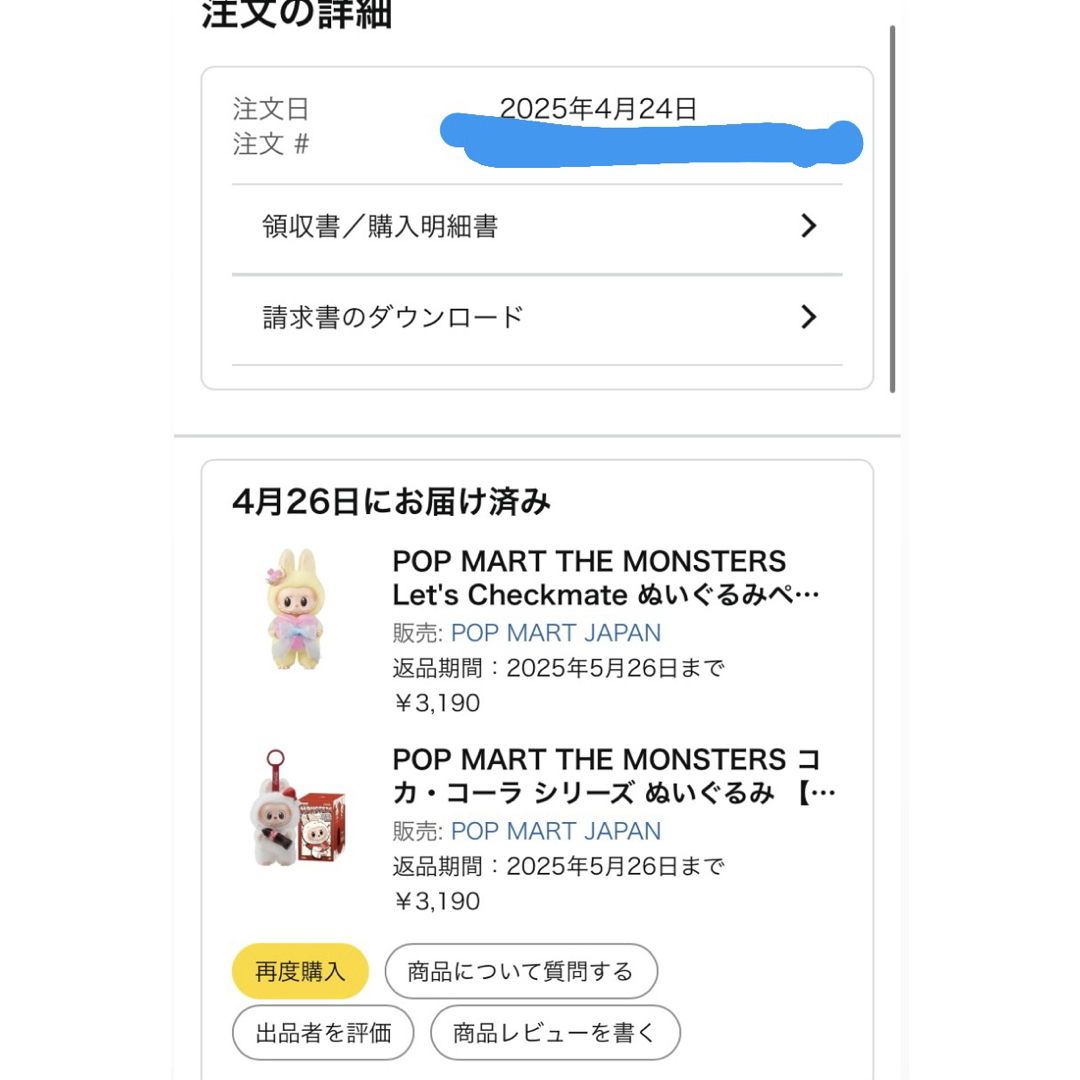Visit POP MART JAPAN seller for first item
Viewport: 1080px width, 1080px height.
pyautogui.click(x=556, y=633)
